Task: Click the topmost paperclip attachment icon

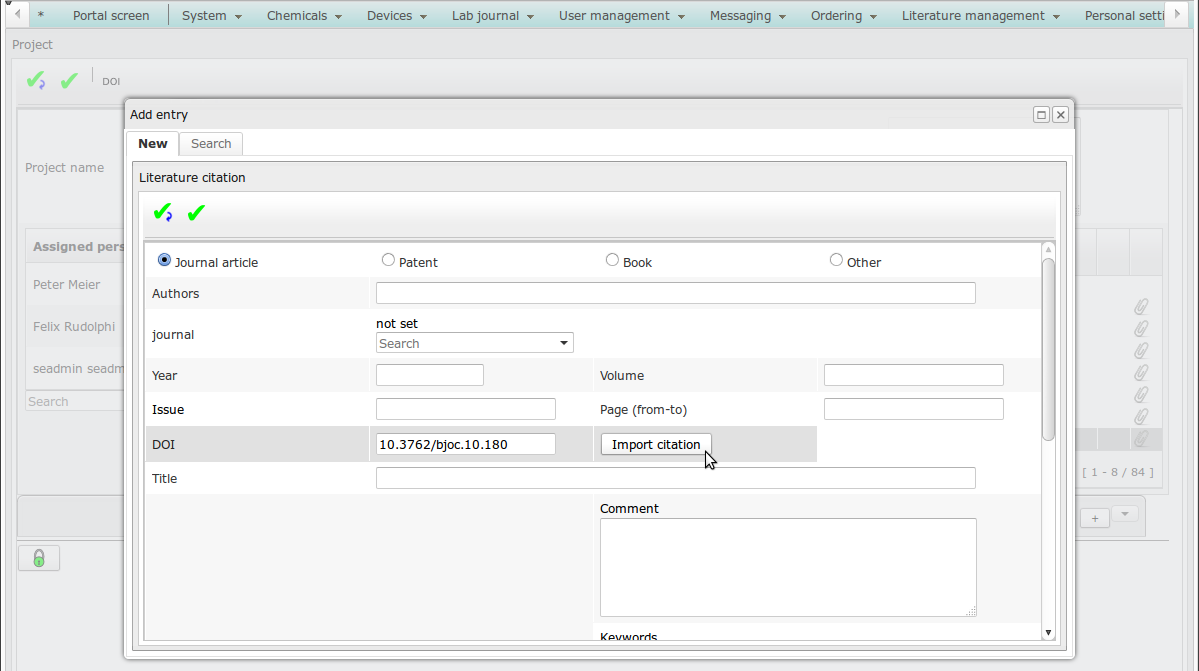Action: point(1140,306)
